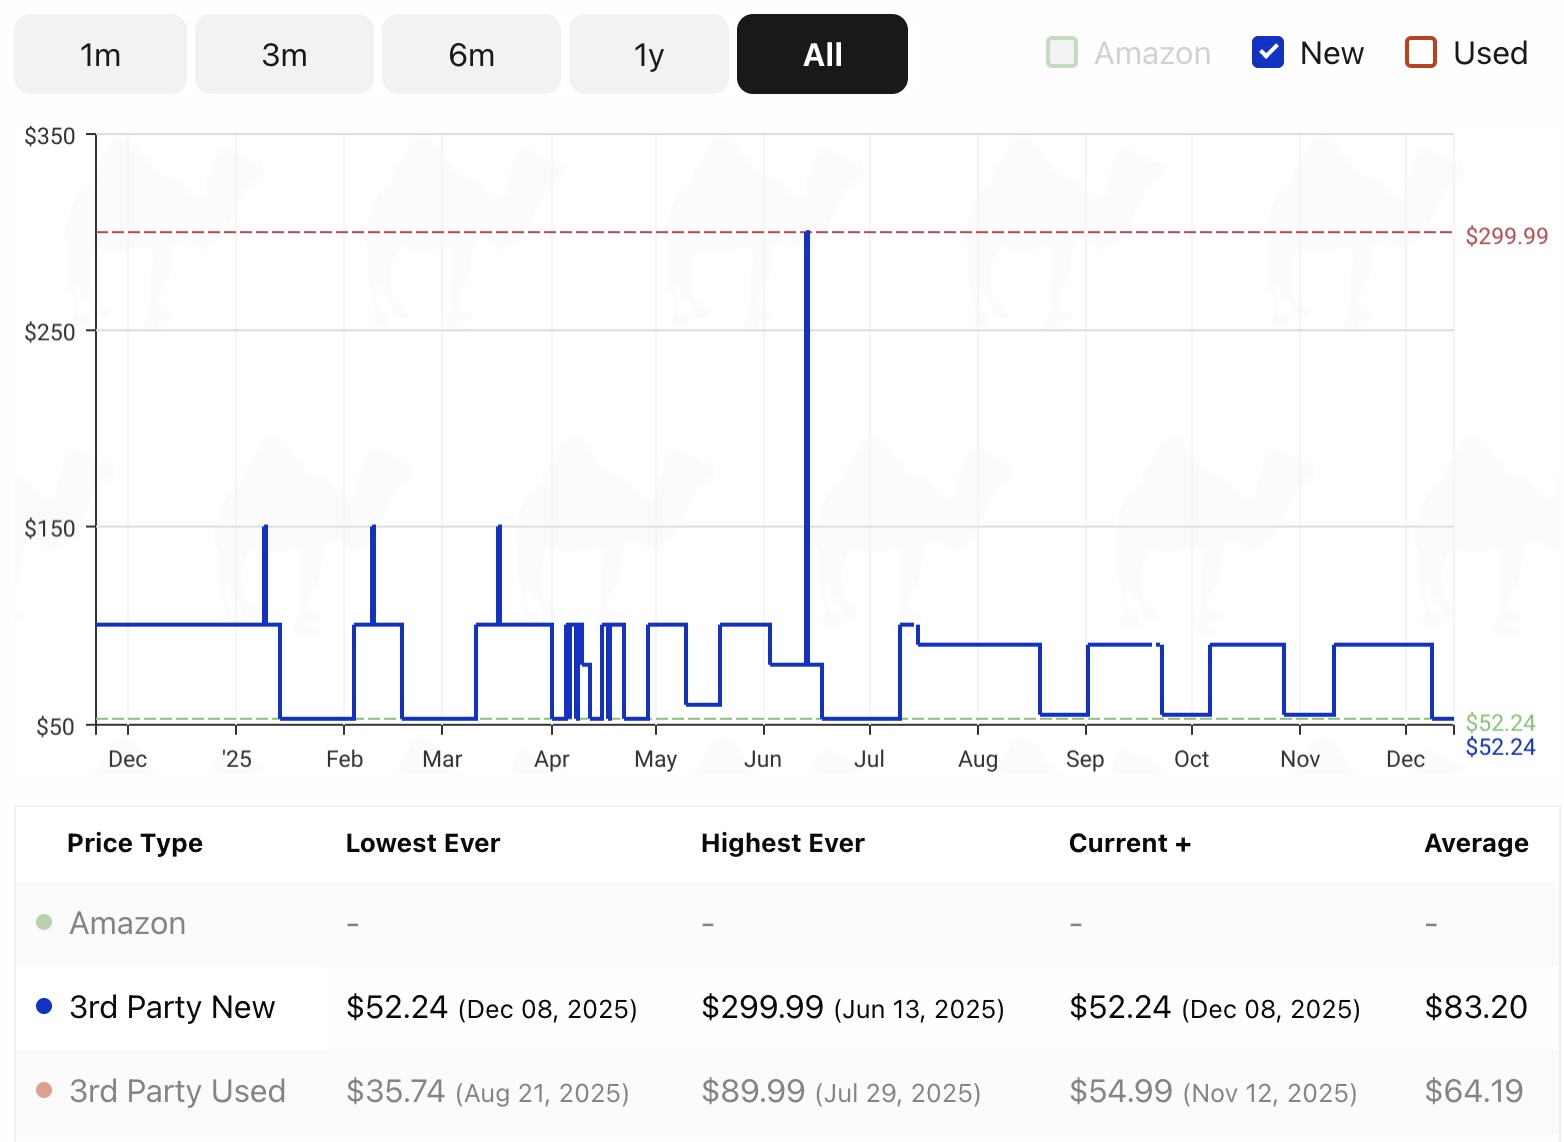Click the $299.99 peak on the chart

[807, 234]
